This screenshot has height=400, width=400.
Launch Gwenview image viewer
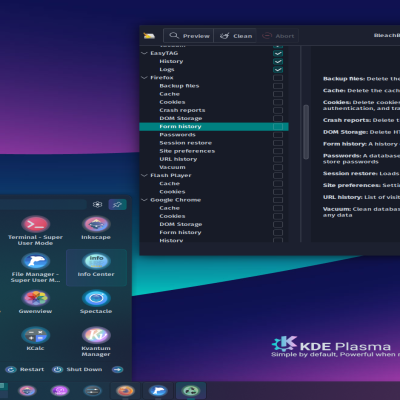click(x=35, y=298)
